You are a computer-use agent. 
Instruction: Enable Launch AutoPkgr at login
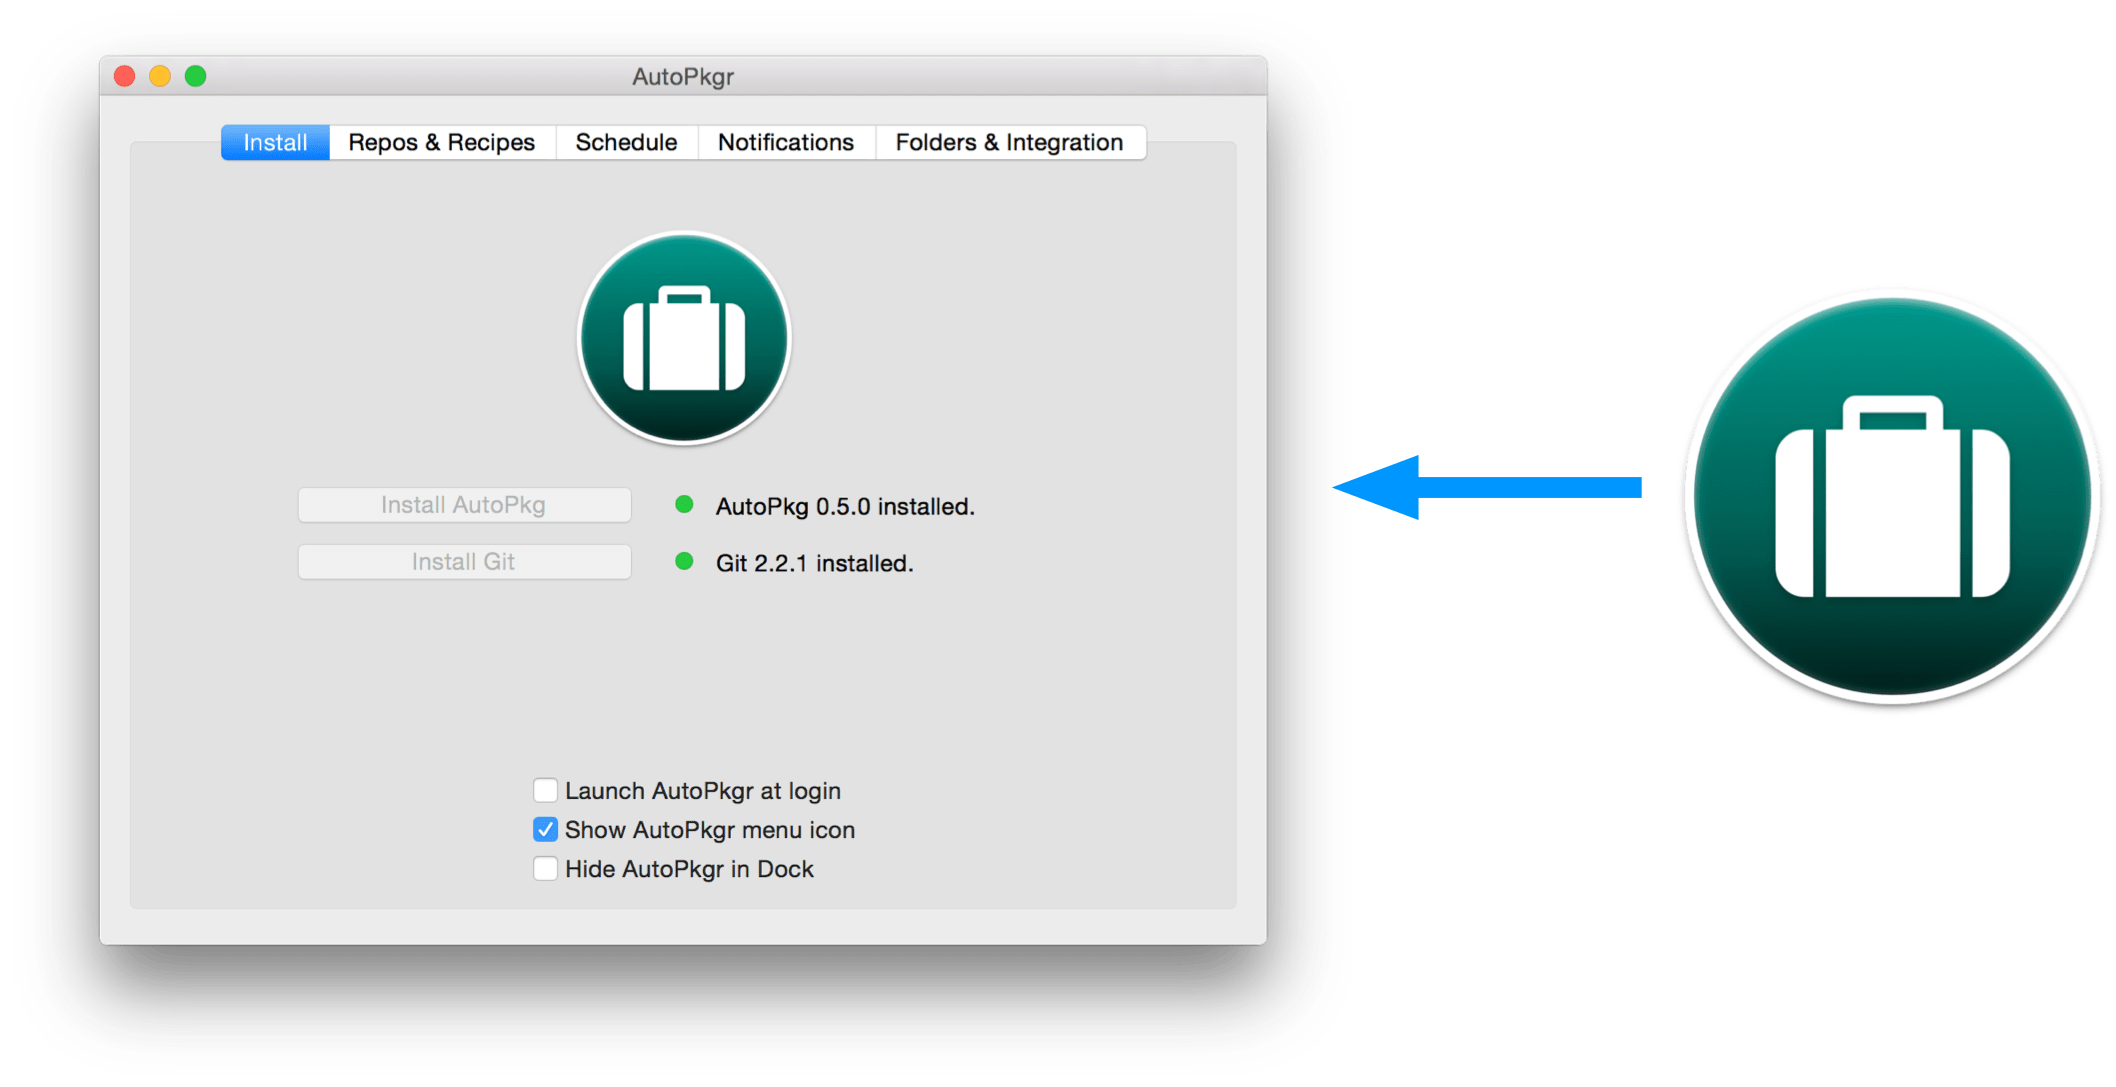point(545,791)
